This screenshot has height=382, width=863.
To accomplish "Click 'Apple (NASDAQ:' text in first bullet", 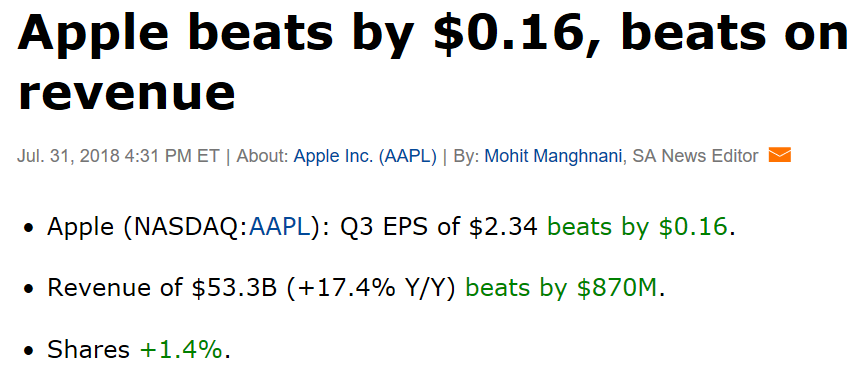I will (148, 227).
